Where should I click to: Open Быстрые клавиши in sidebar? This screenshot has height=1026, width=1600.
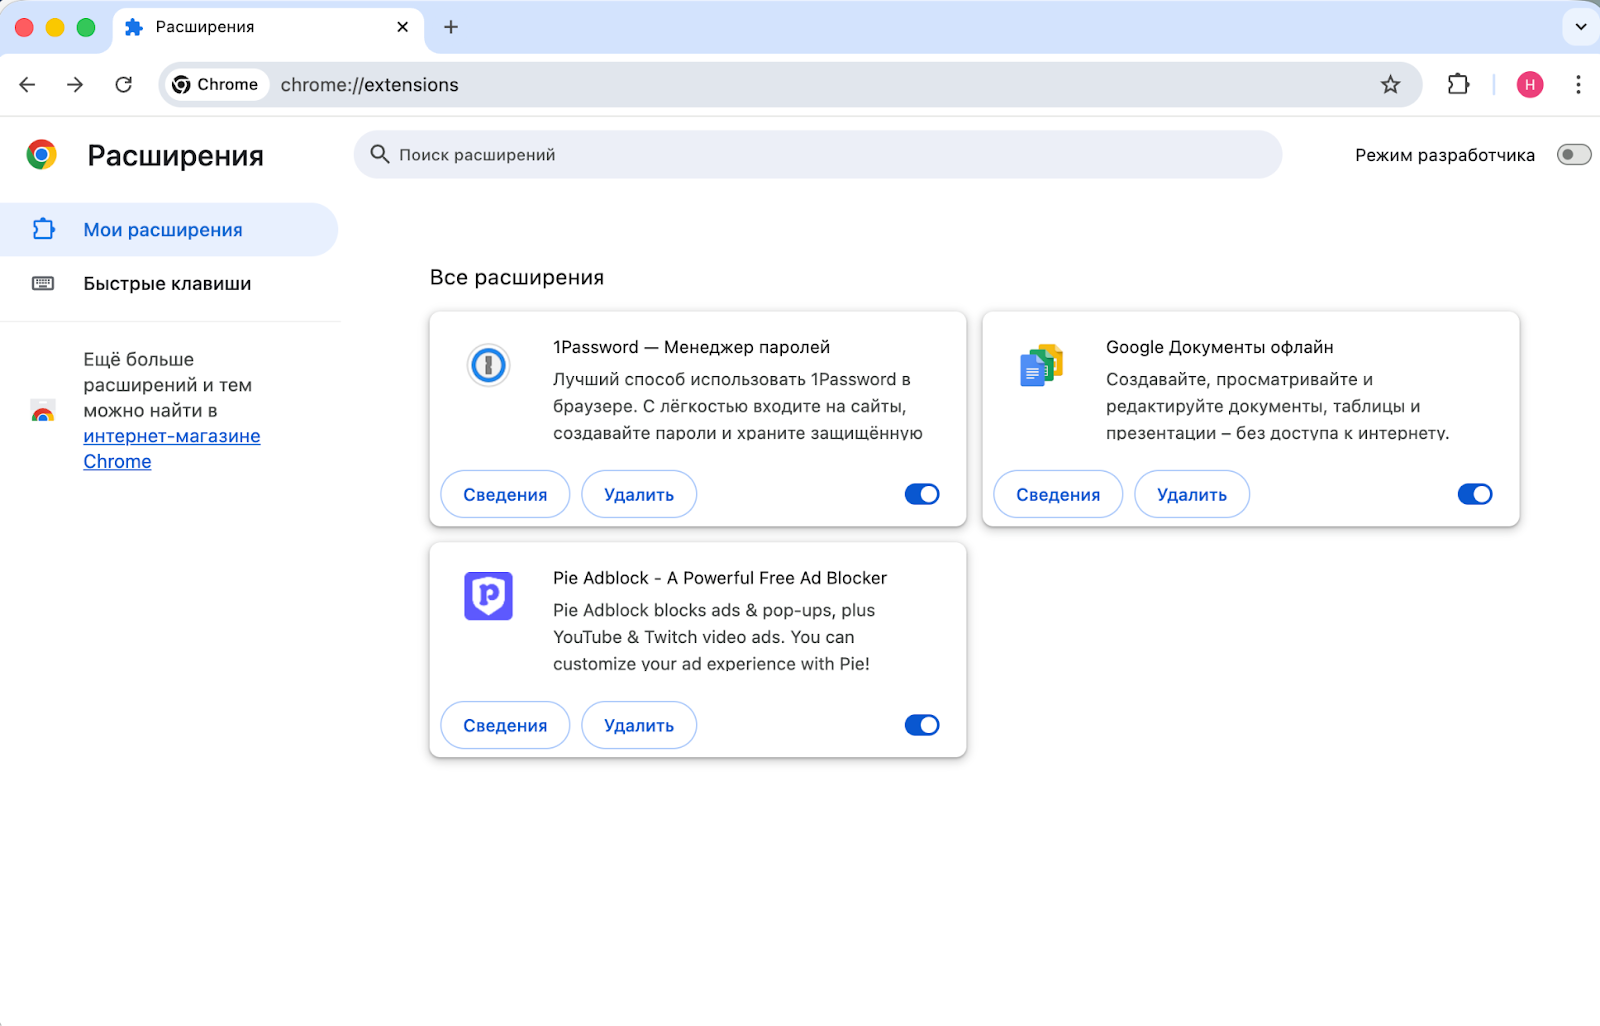pyautogui.click(x=169, y=284)
